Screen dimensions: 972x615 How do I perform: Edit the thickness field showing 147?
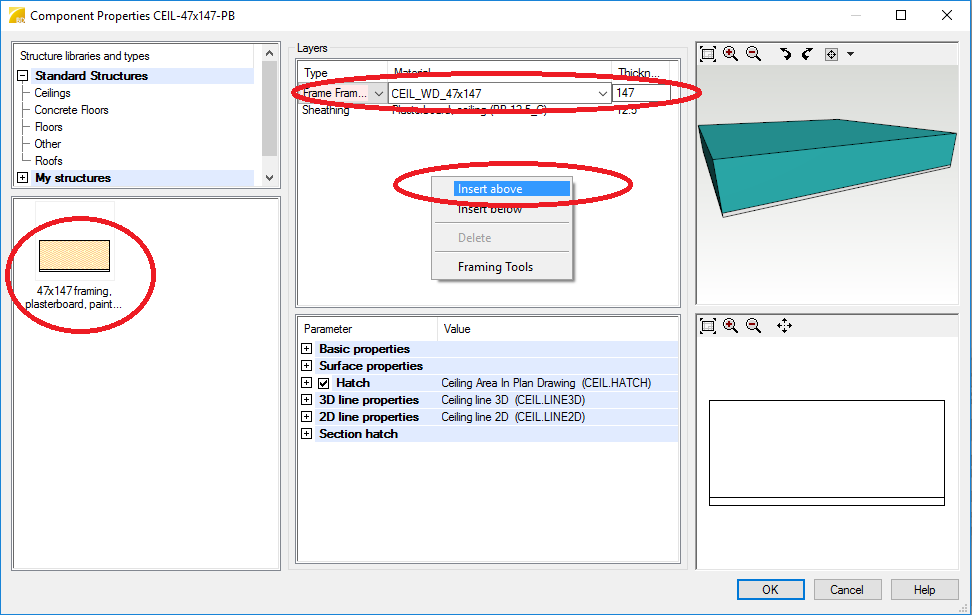(641, 93)
